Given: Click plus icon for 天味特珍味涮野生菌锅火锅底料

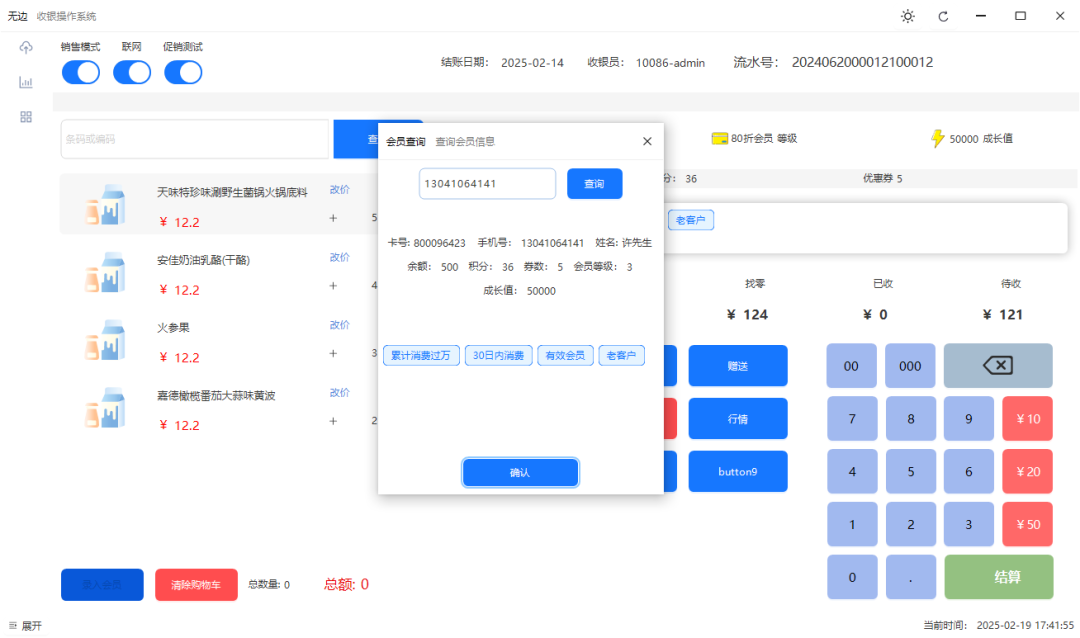Looking at the screenshot, I should point(333,218).
